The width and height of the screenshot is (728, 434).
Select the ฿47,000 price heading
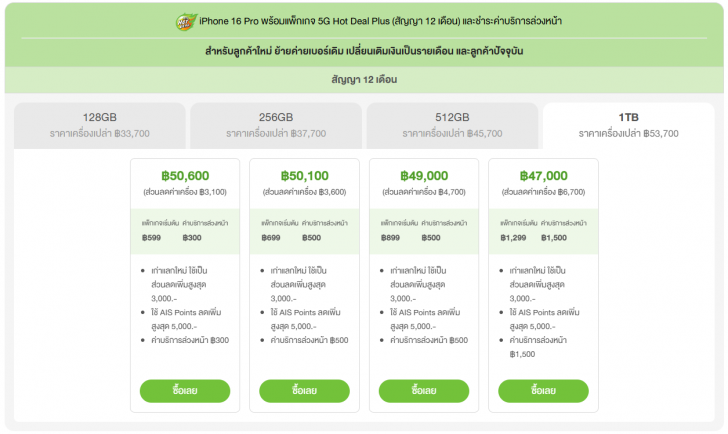tap(544, 175)
